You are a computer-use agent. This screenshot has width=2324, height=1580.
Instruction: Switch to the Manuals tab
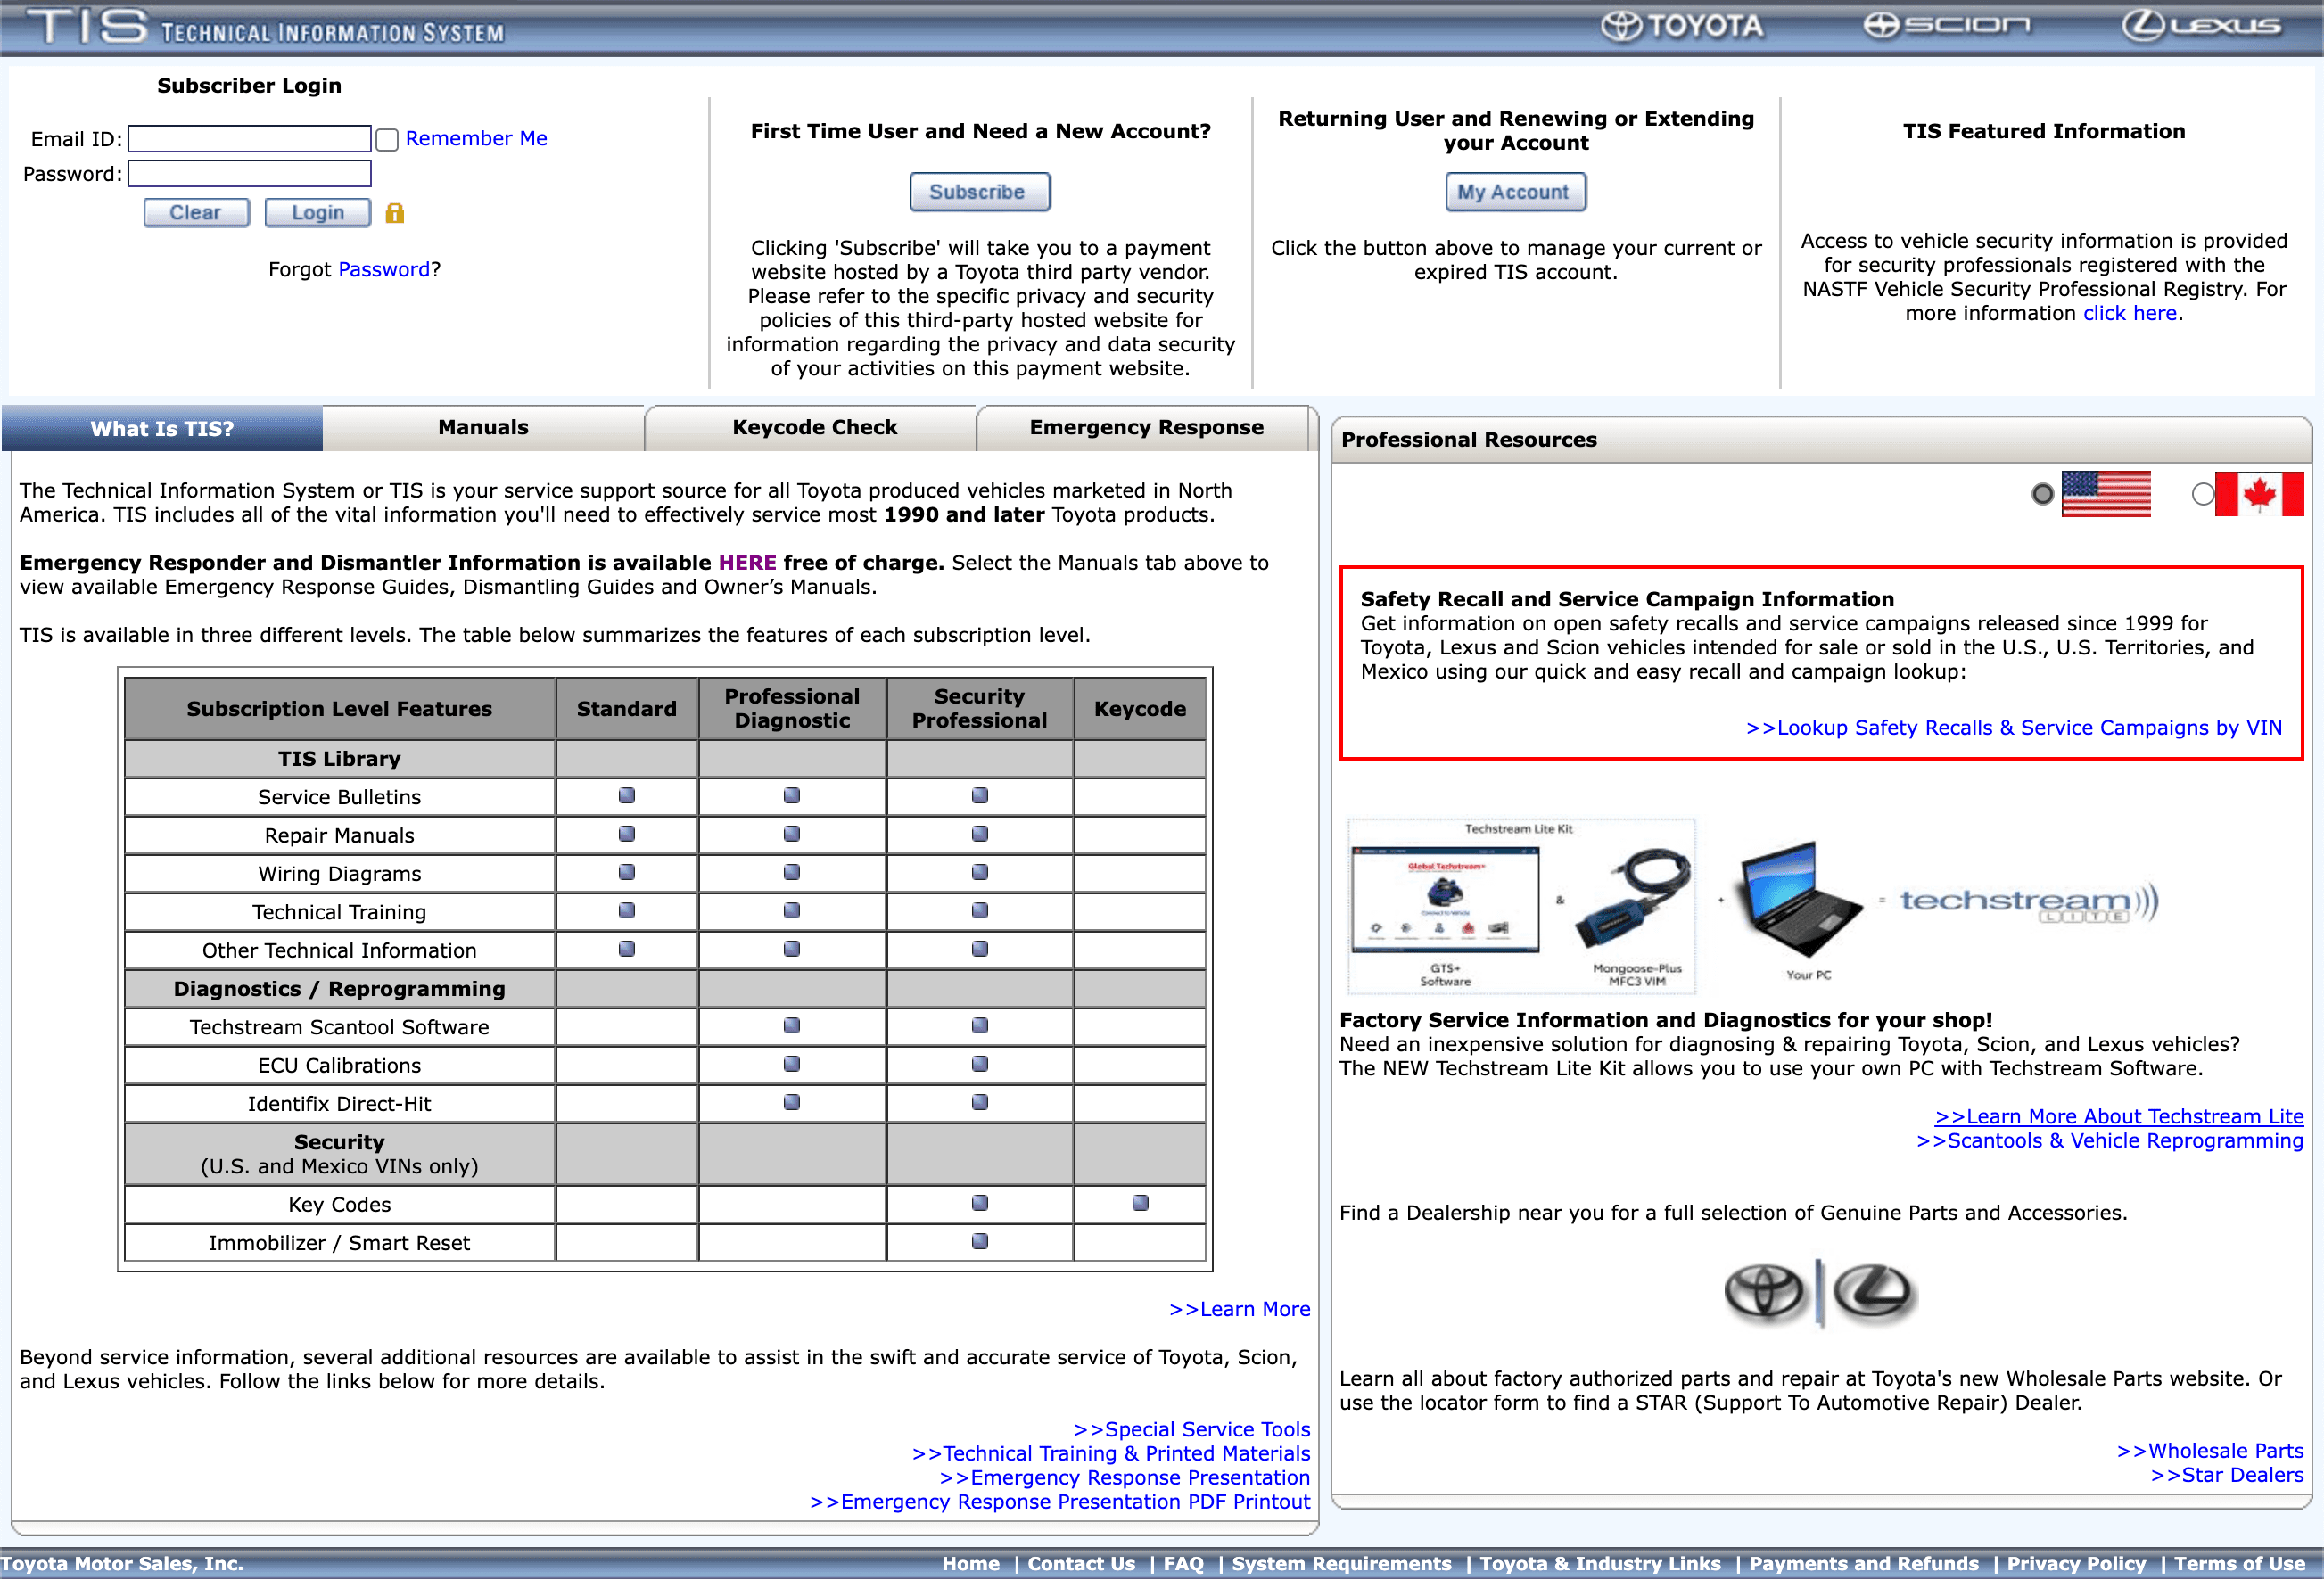point(483,428)
